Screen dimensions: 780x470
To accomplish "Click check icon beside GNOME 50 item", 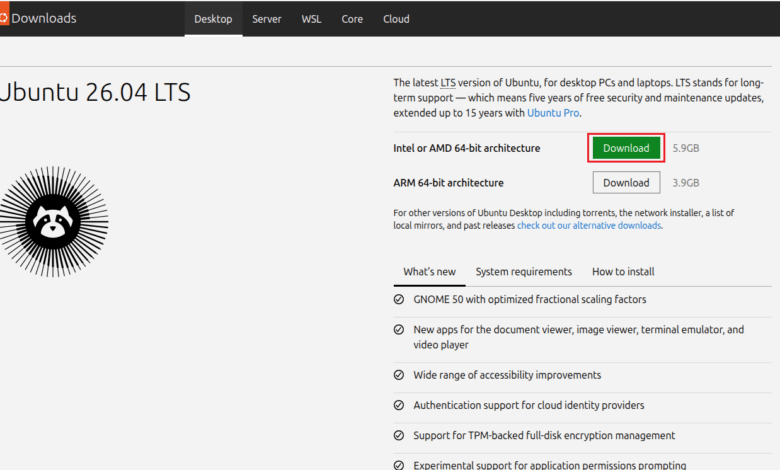I will point(399,299).
